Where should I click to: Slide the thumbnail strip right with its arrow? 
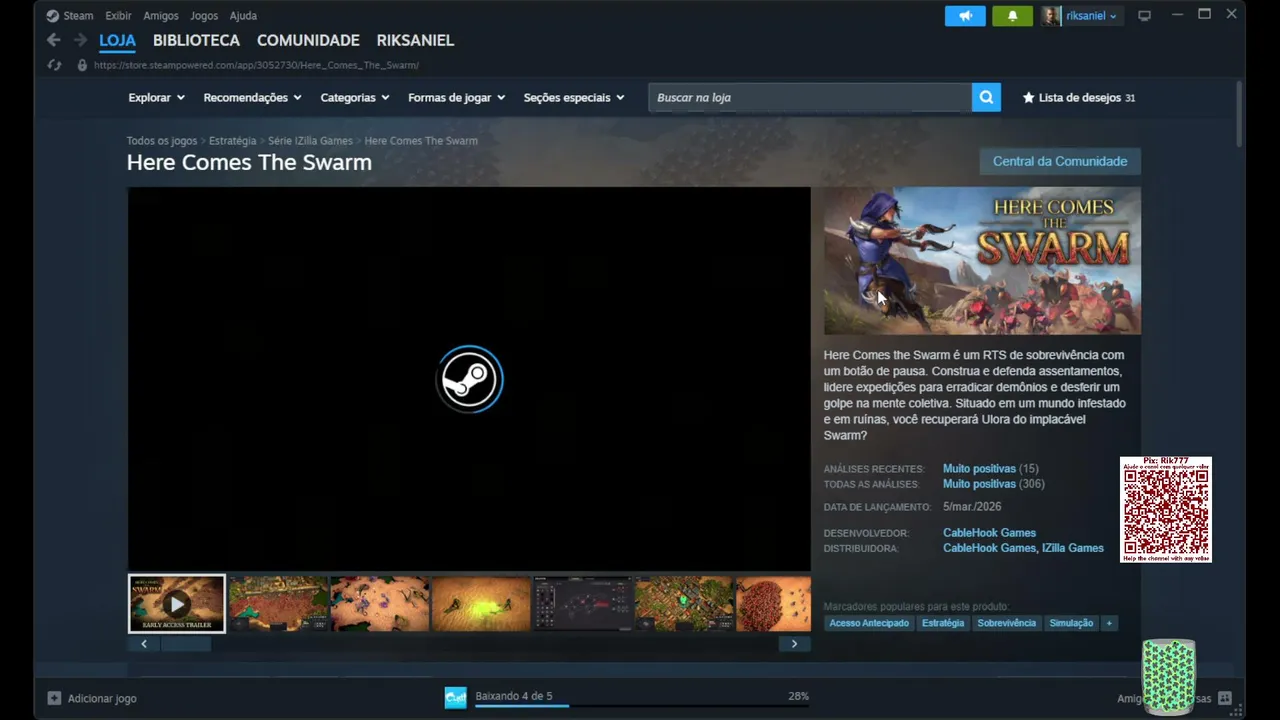(x=794, y=644)
